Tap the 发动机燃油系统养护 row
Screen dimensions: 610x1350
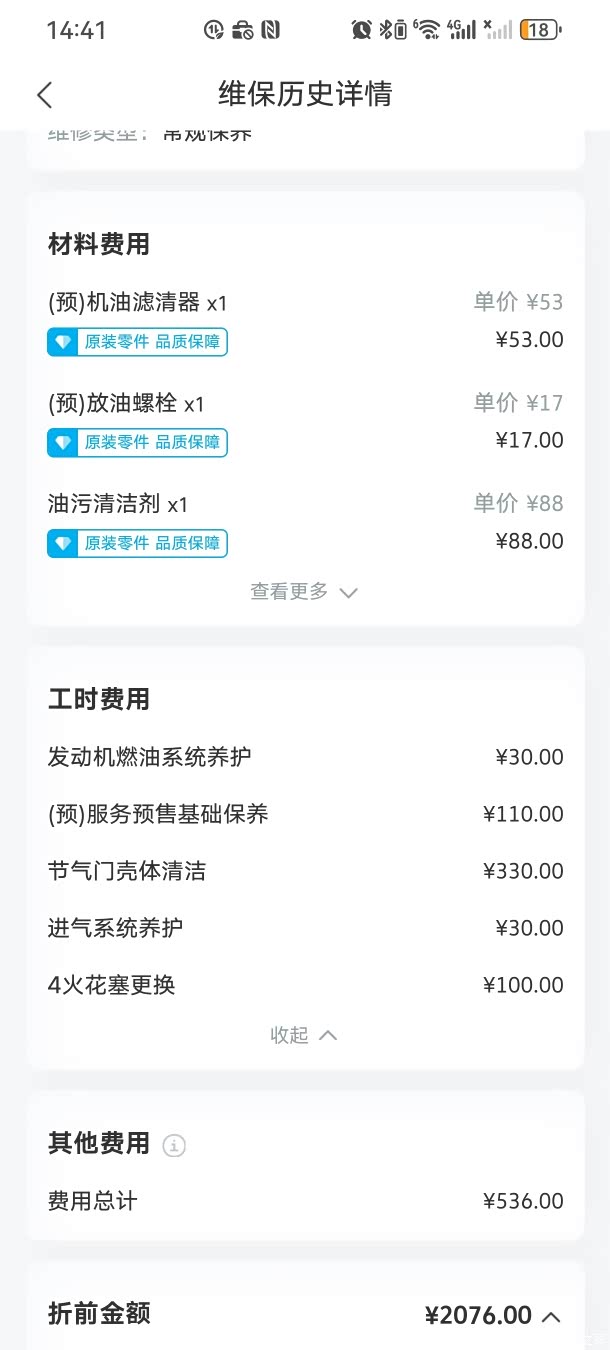150,757
